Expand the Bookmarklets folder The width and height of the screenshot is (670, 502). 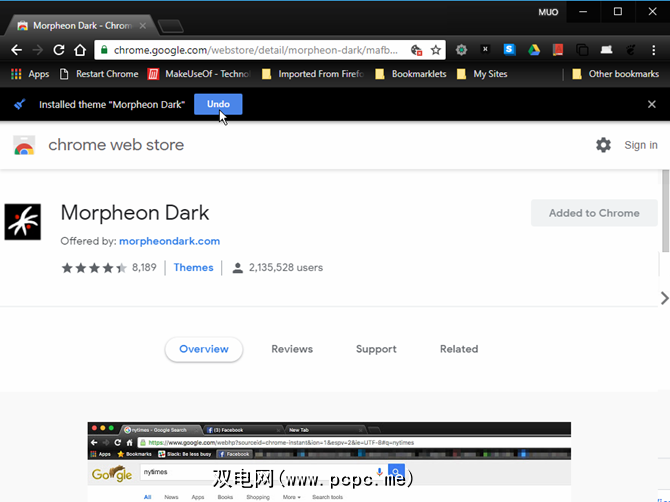[x=411, y=74]
